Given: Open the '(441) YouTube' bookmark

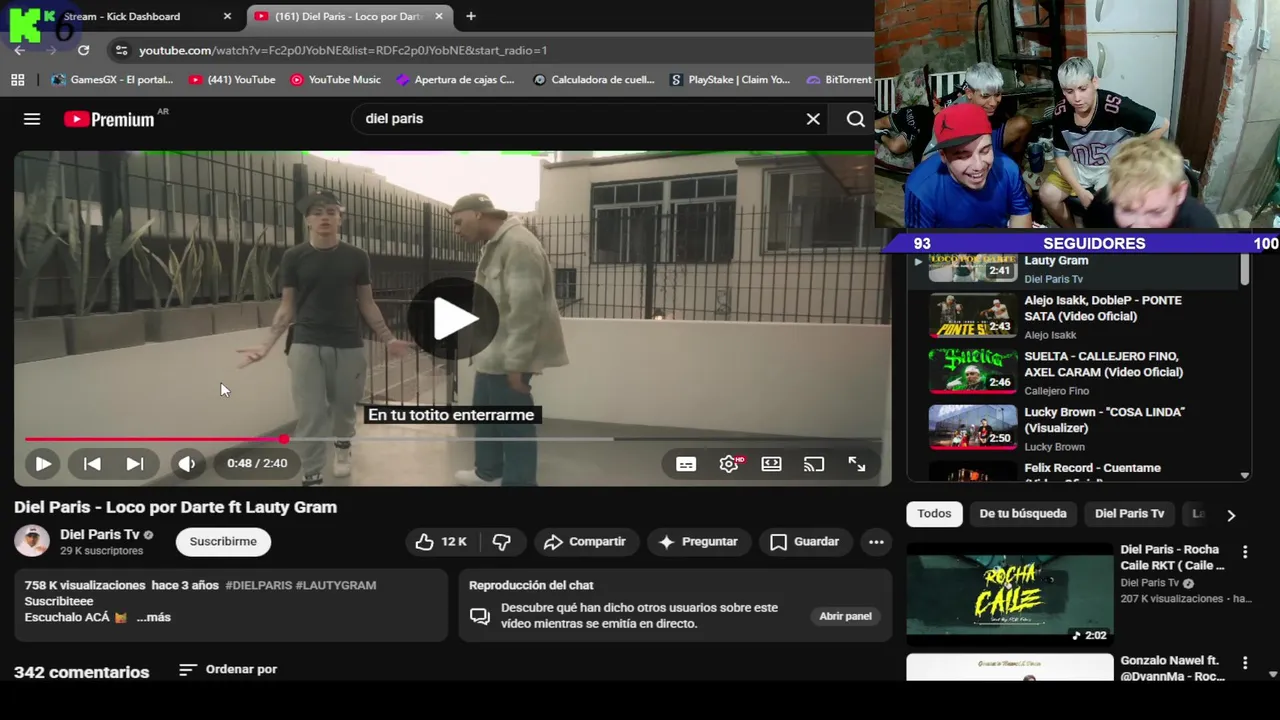Looking at the screenshot, I should pos(232,80).
